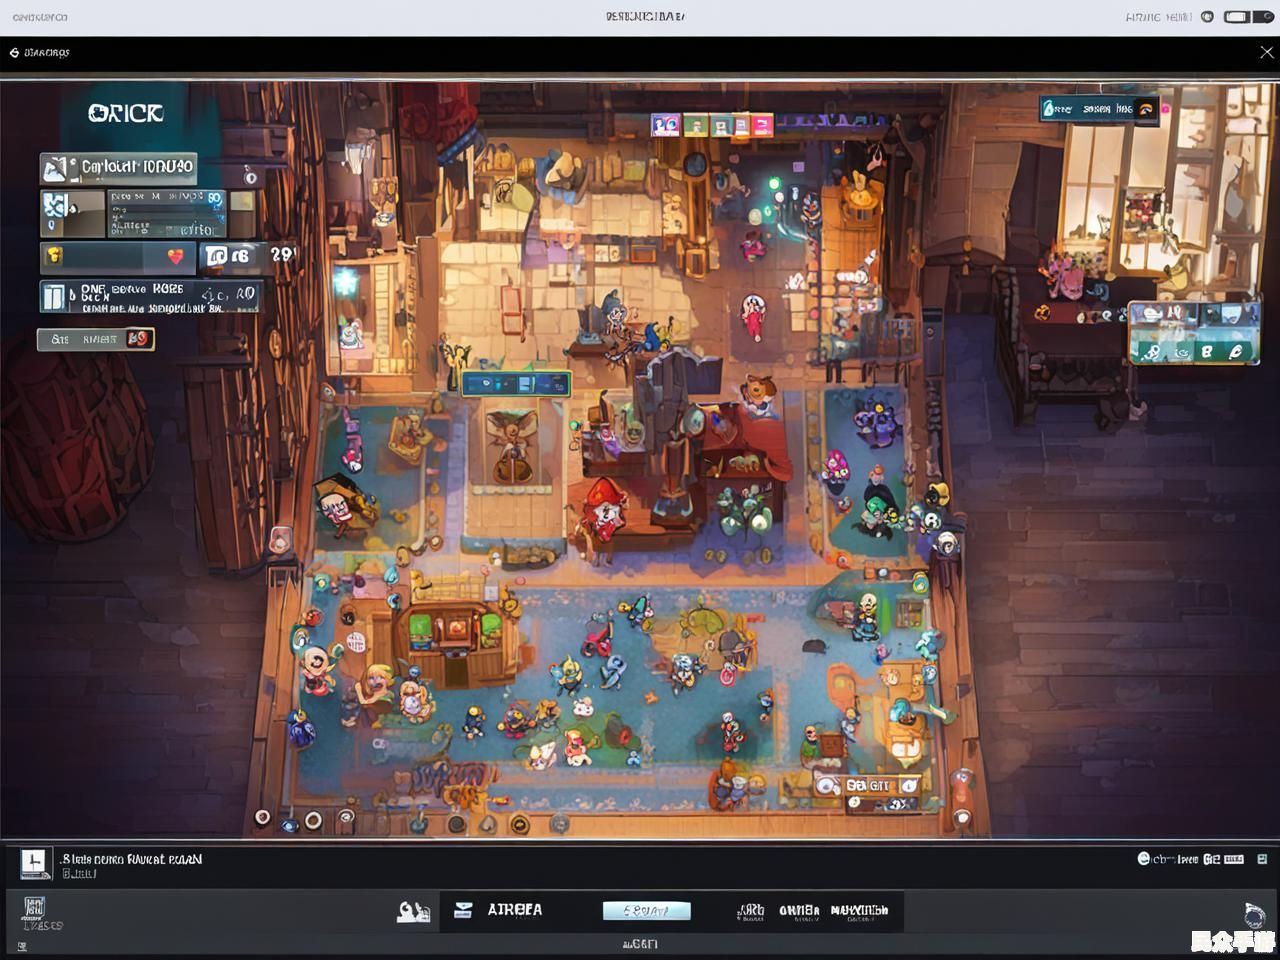Click the orange icon on top-right teal banner
1280x960 pixels.
coord(1145,109)
